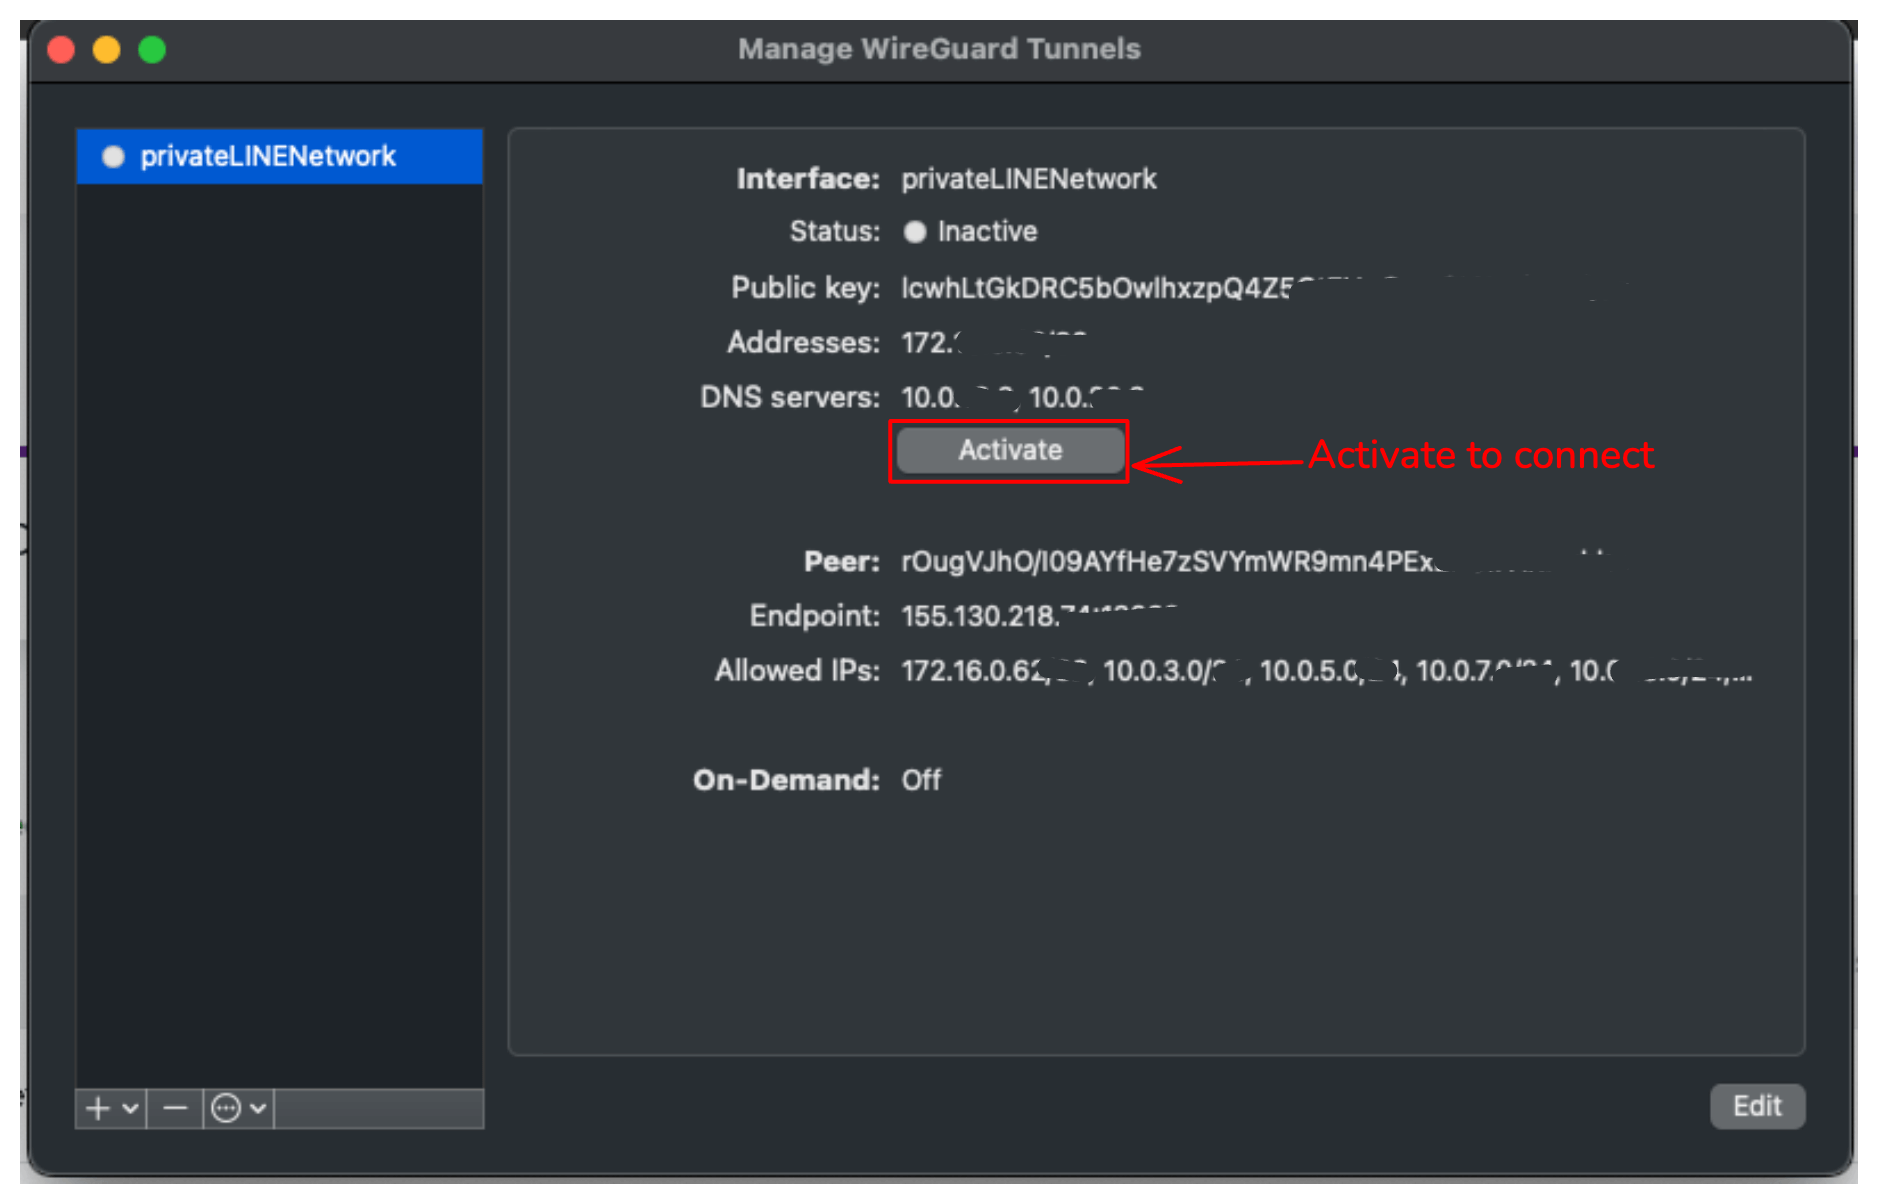Open the ellipsis circle actions icon
Image resolution: width=1878 pixels, height=1204 pixels.
[227, 1108]
